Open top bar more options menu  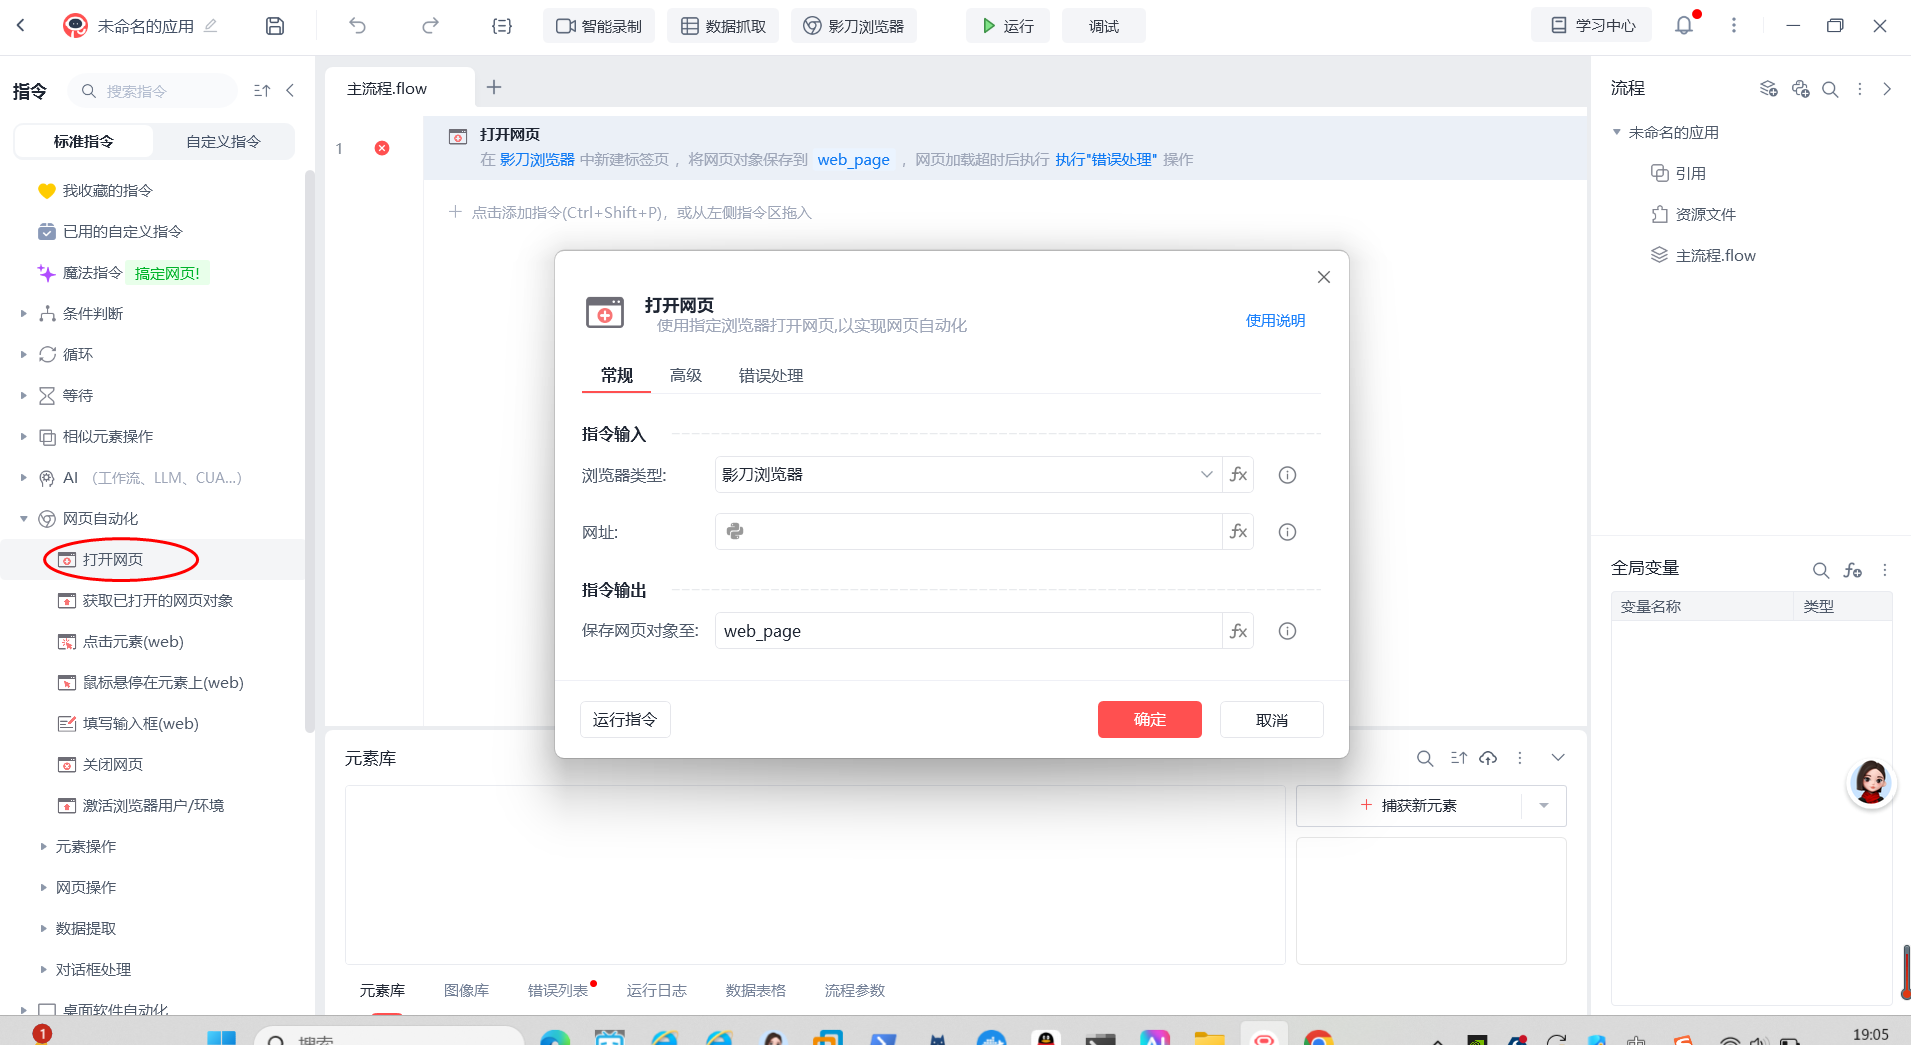tap(1734, 26)
